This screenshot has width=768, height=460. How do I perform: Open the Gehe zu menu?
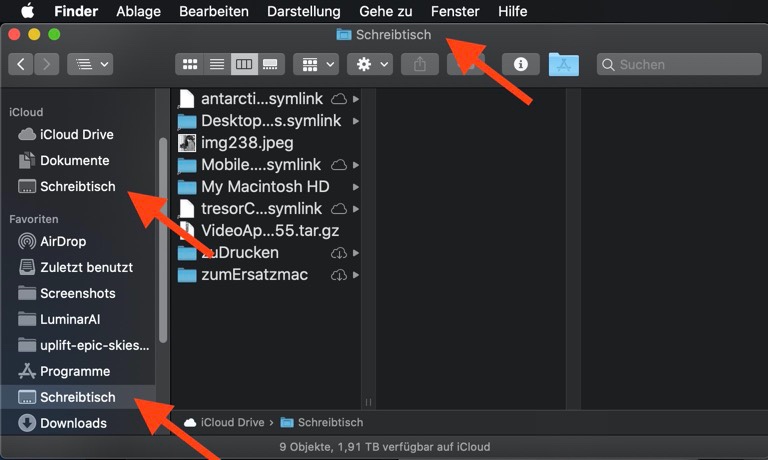tap(385, 11)
